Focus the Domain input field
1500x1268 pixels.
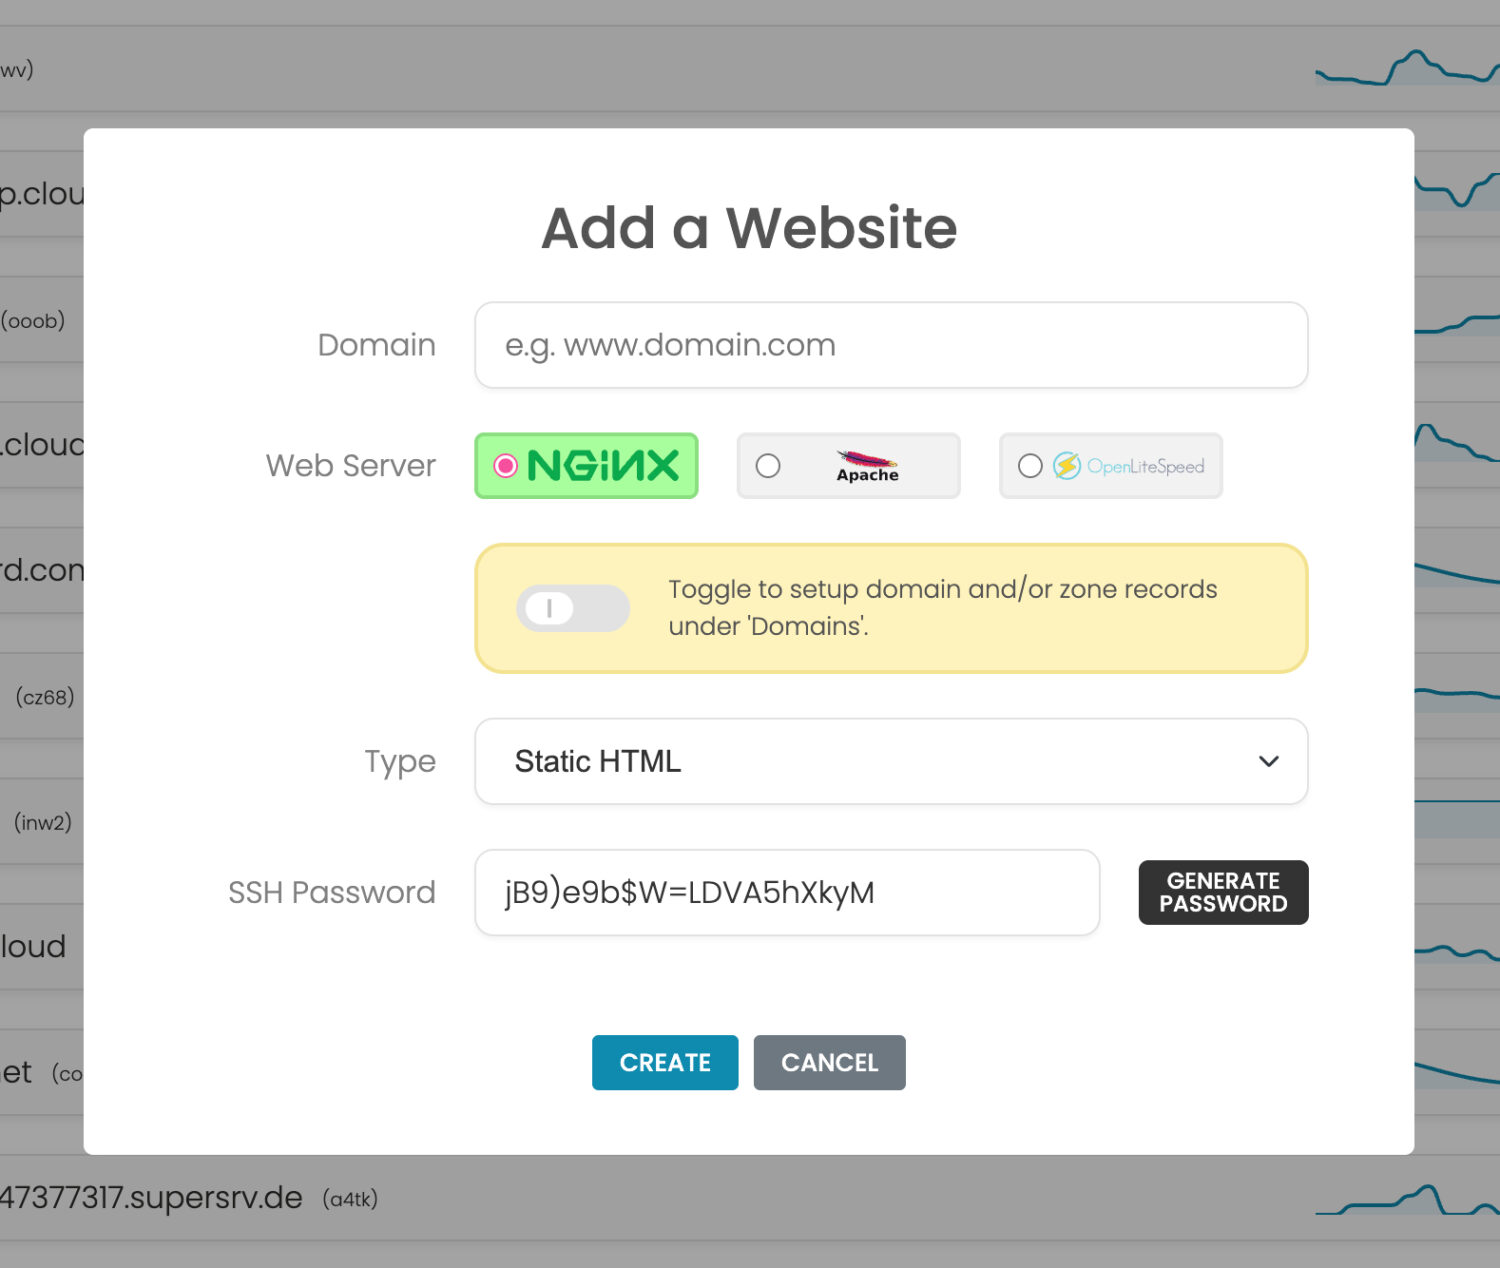point(890,345)
